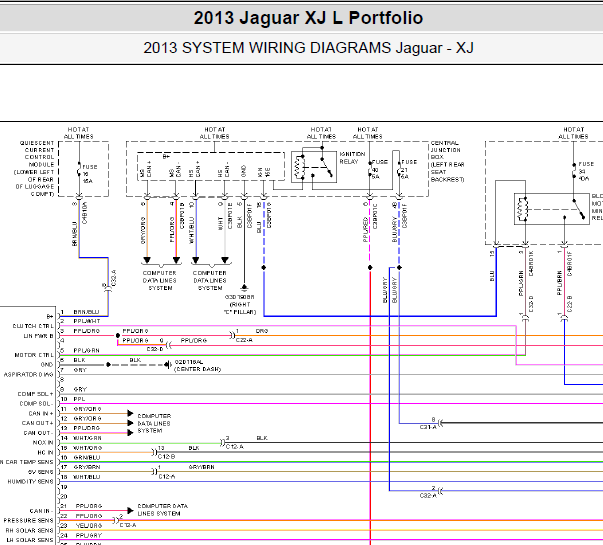Click the 'RH SOLAR SENS' pin label
Image resolution: width=603 pixels, height=545 pixels.
coord(30,530)
